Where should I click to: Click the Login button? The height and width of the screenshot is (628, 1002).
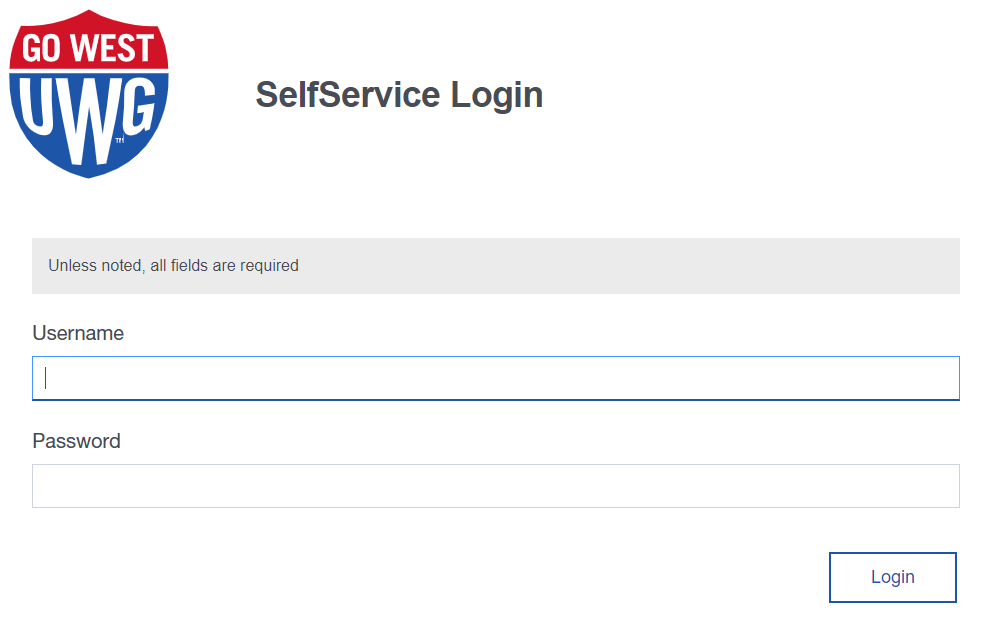[892, 577]
